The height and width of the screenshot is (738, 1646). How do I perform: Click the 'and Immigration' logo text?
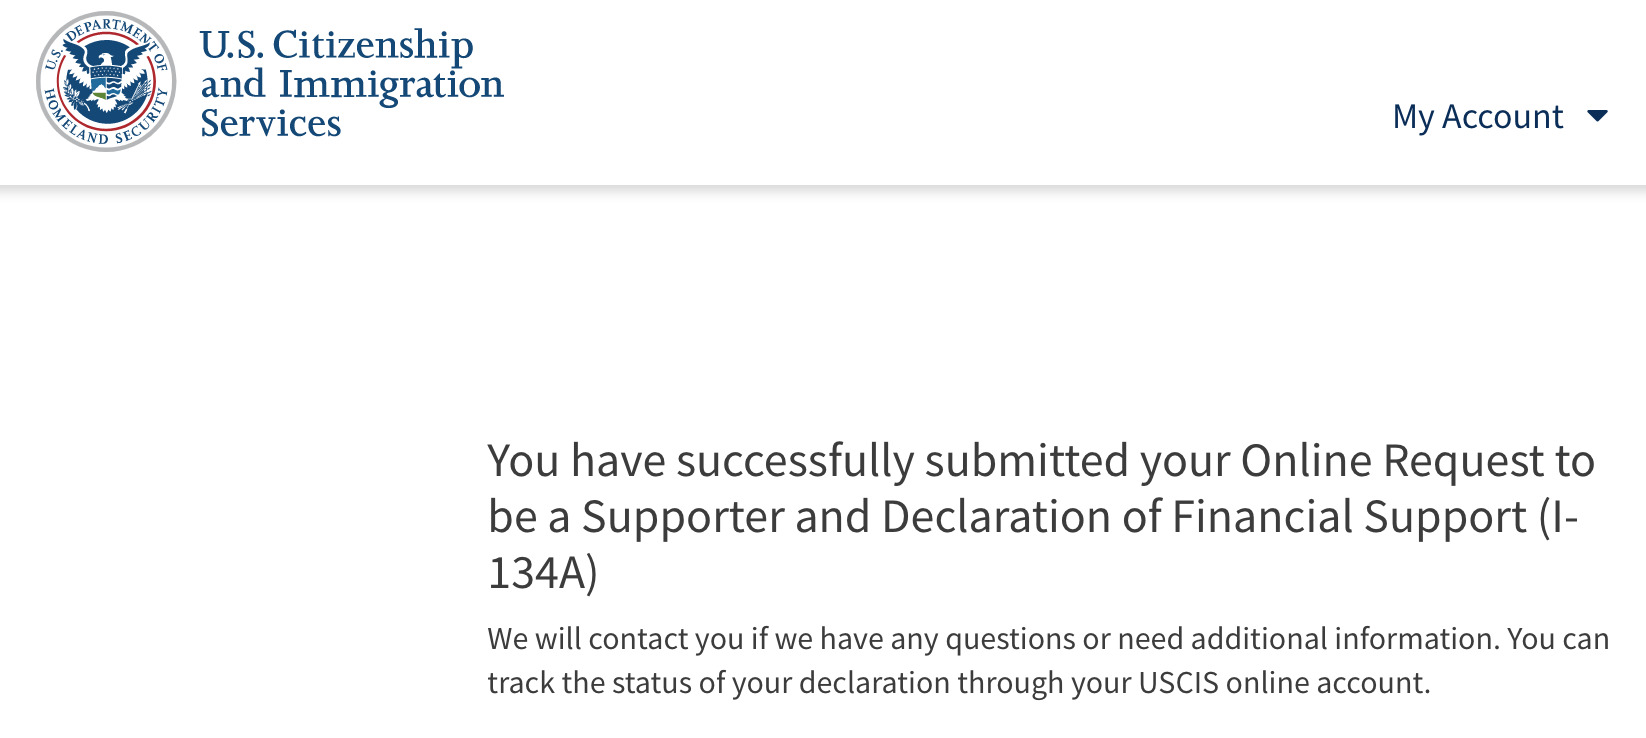[352, 84]
